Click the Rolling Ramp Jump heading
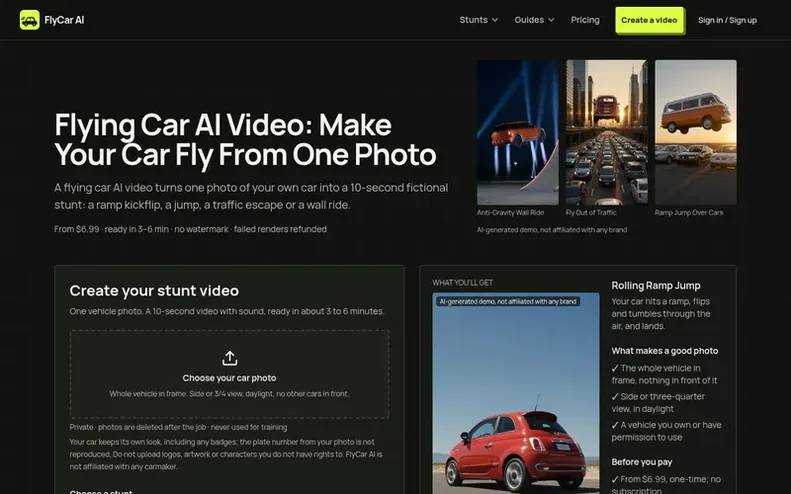791x494 pixels. pos(656,286)
